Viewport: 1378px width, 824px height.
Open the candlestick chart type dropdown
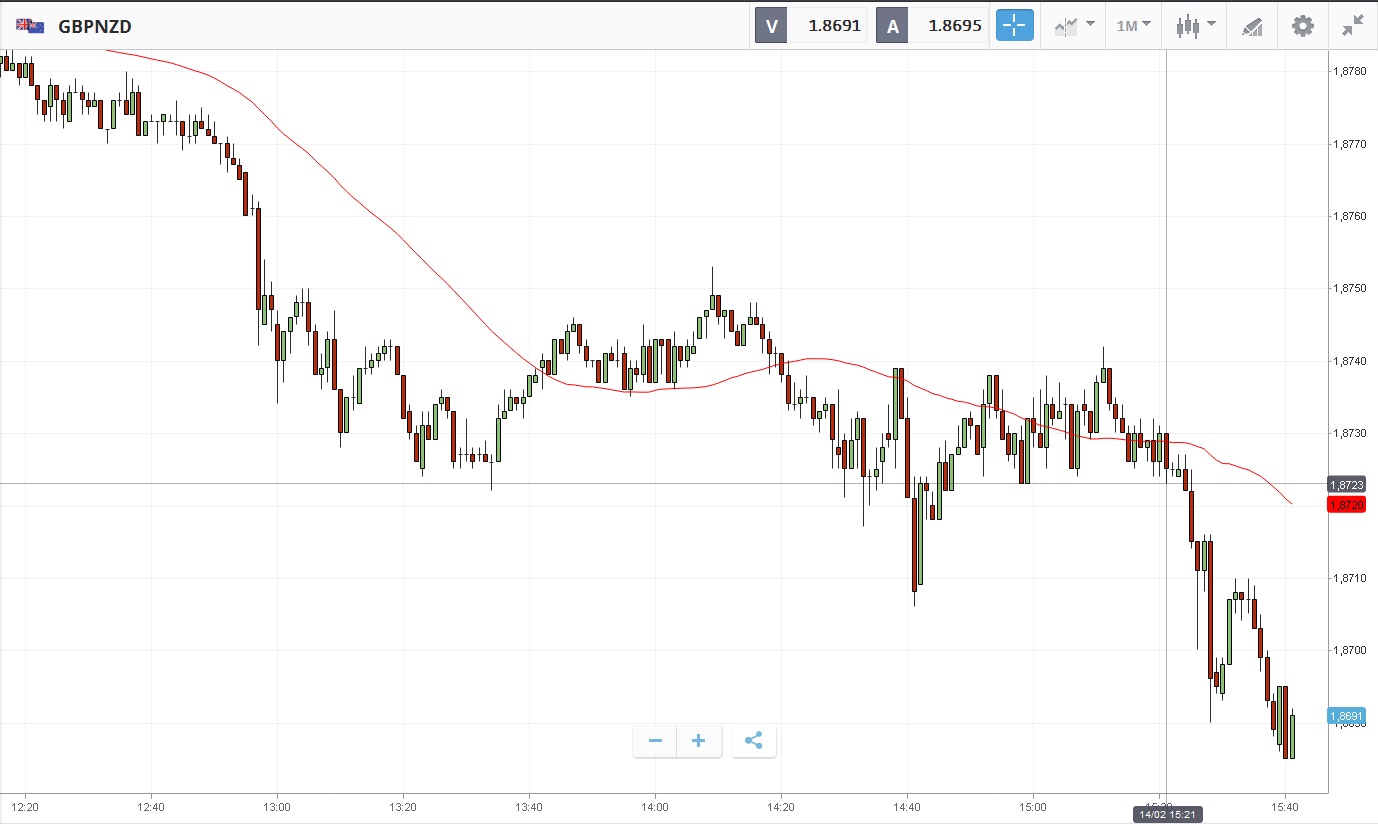pos(1195,26)
